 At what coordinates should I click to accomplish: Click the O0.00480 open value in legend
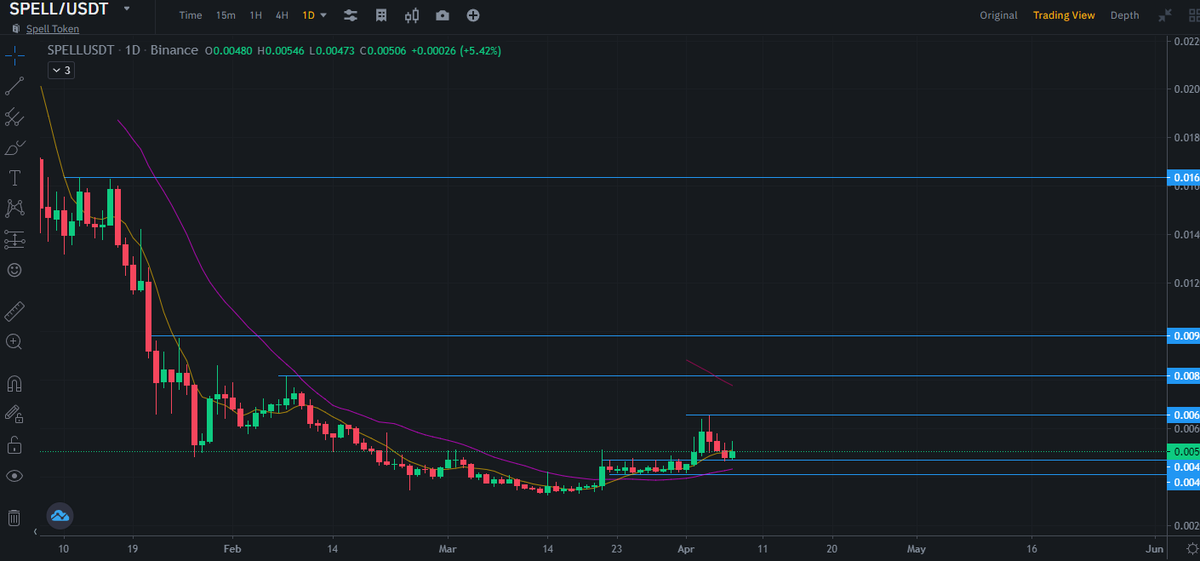pyautogui.click(x=229, y=50)
